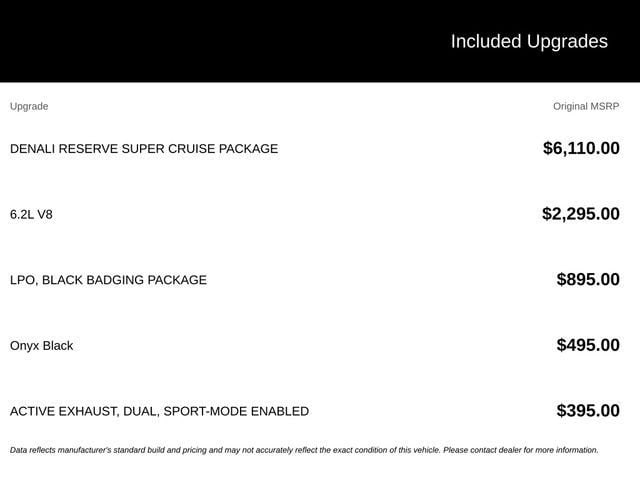This screenshot has width=640, height=480.
Task: Click the $895.00 price value
Action: click(x=588, y=280)
